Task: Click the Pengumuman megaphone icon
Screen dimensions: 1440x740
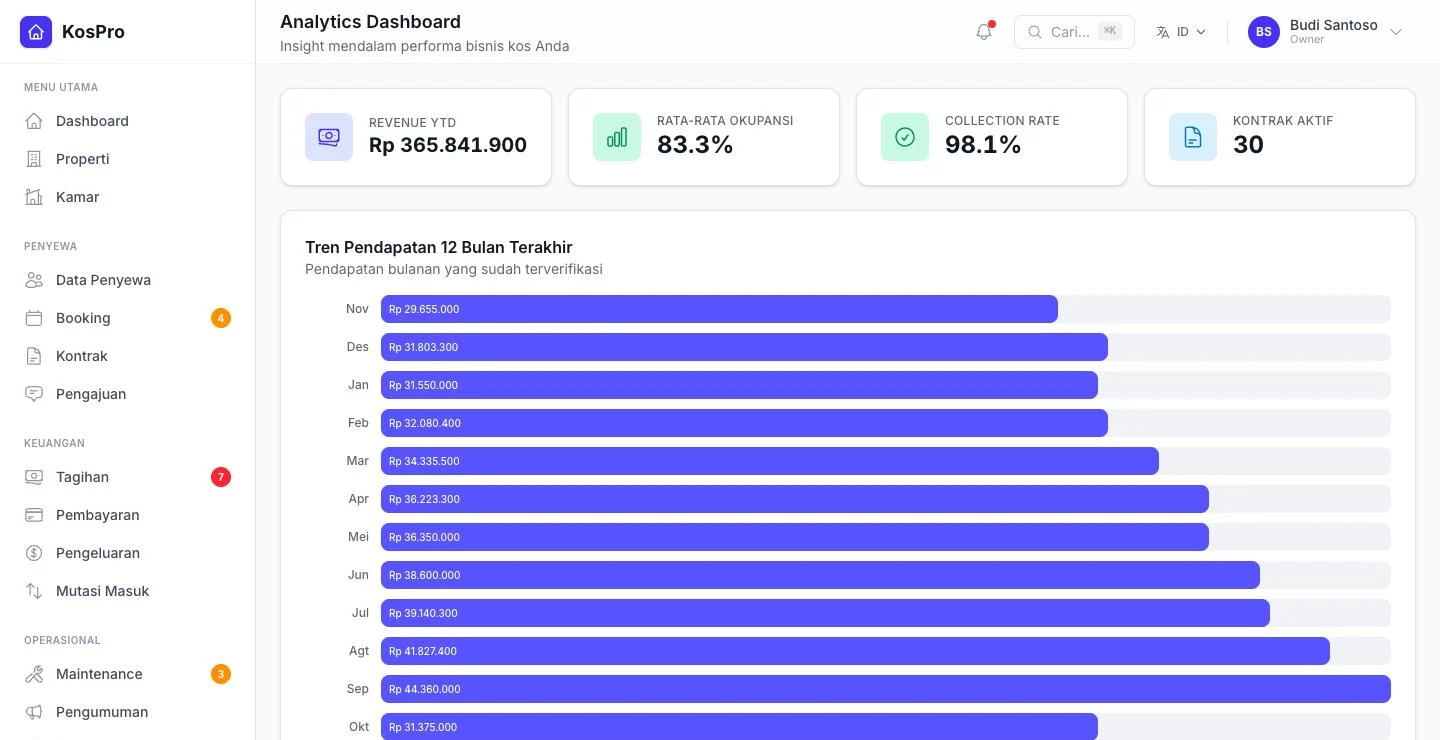Action: click(x=34, y=712)
